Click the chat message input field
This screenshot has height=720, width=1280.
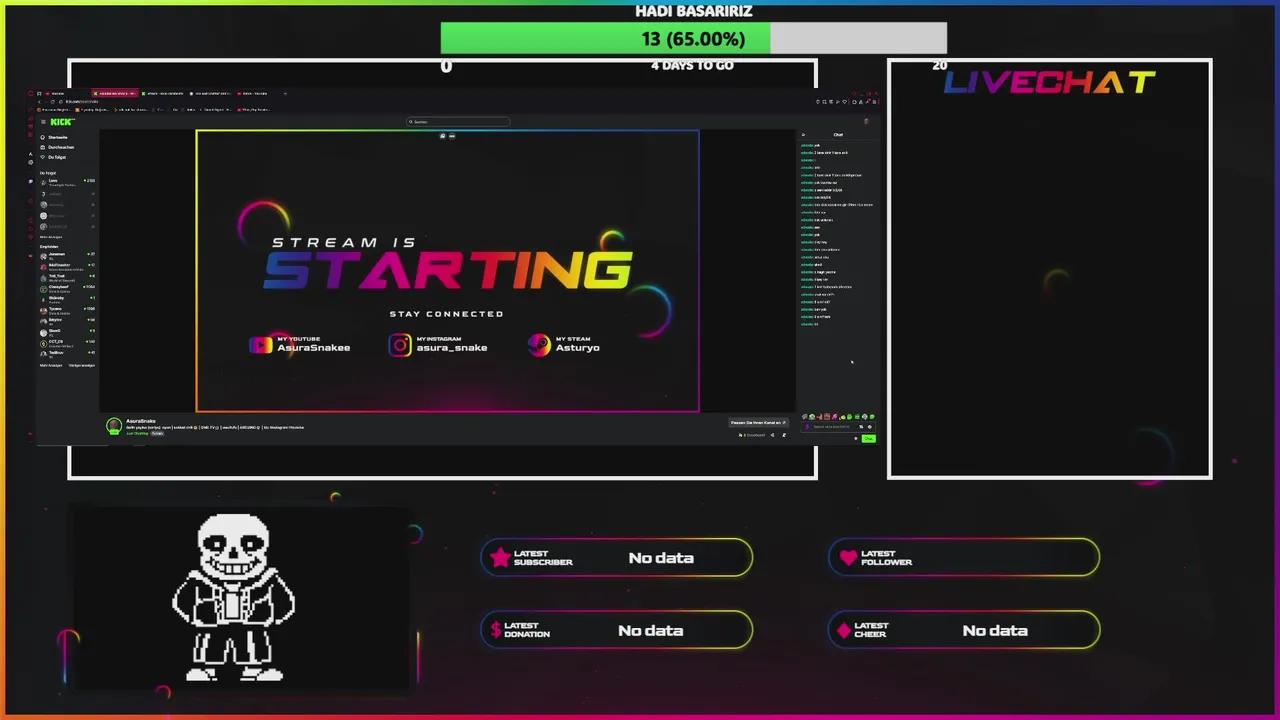pyautogui.click(x=830, y=426)
